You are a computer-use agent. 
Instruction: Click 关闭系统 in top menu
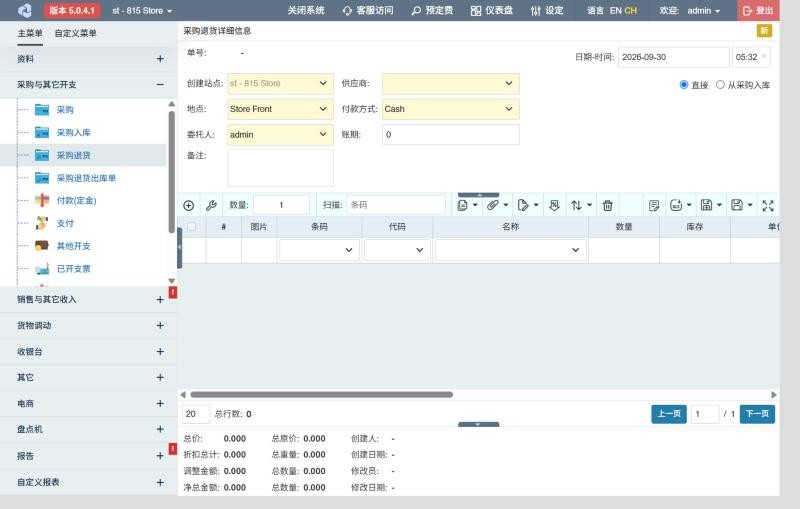click(x=306, y=11)
